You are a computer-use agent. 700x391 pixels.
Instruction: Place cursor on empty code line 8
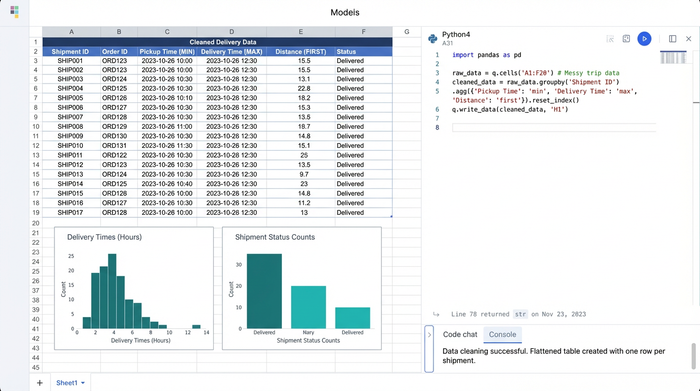[x=554, y=128]
